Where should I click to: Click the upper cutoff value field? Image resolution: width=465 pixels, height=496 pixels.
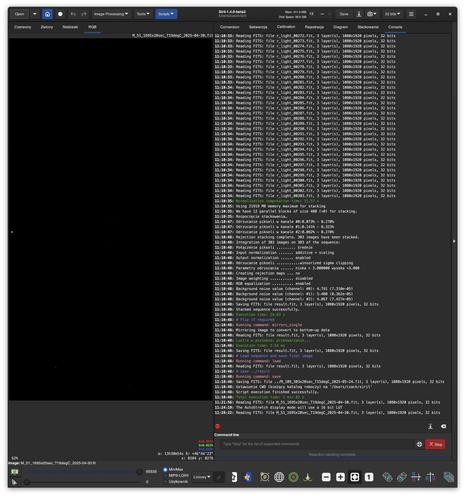[x=151, y=471]
